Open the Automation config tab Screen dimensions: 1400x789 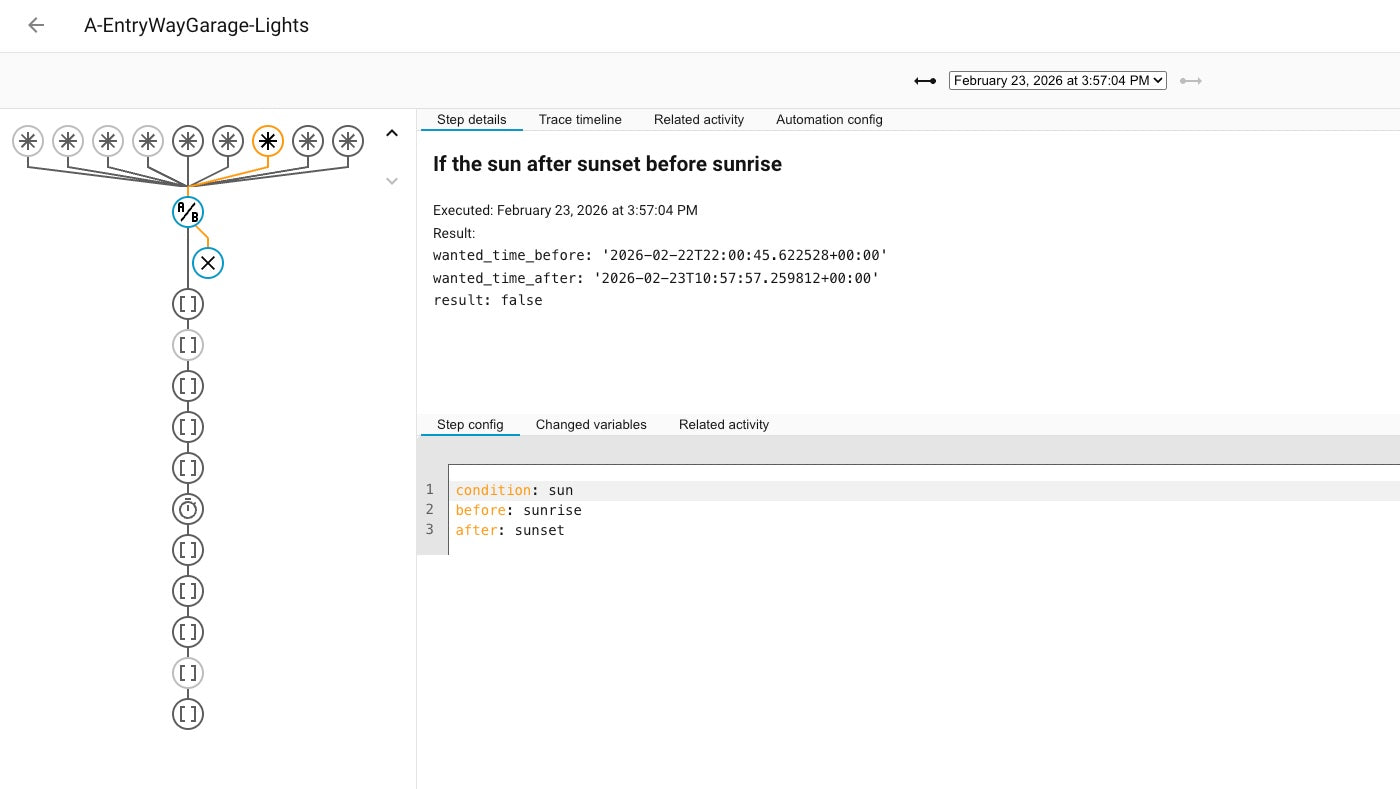pyautogui.click(x=829, y=120)
